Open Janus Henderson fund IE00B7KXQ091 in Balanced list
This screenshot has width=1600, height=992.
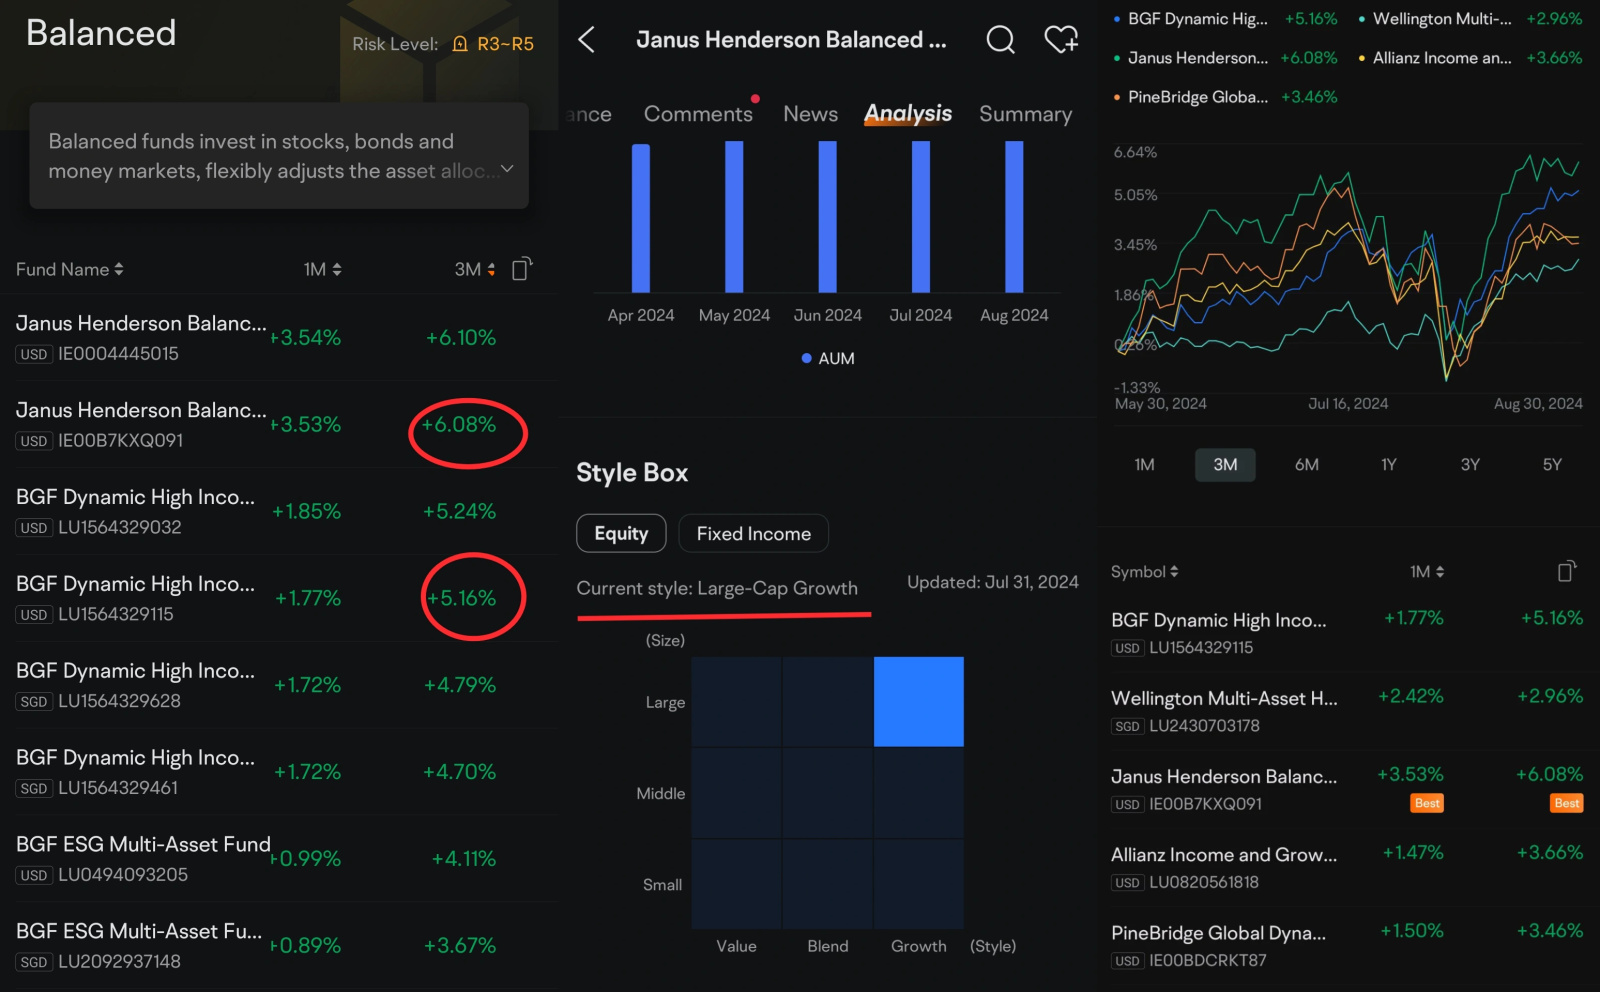pyautogui.click(x=279, y=424)
